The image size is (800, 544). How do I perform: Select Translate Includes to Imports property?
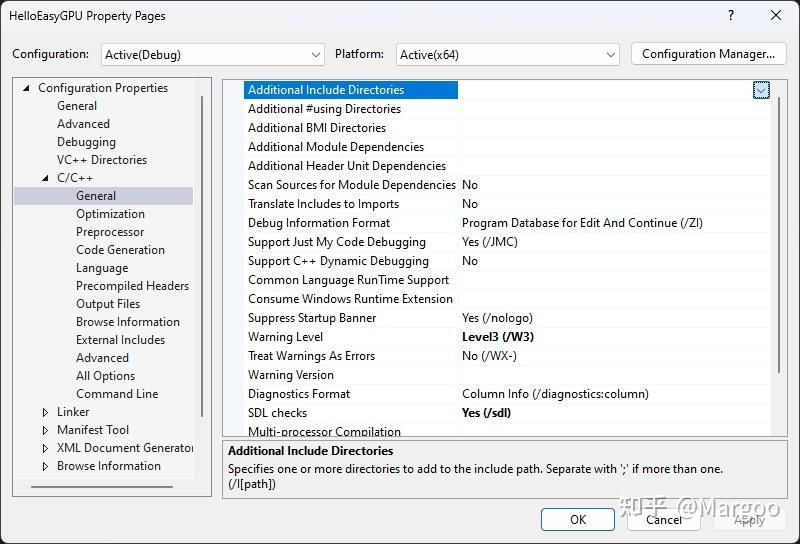[x=323, y=204]
